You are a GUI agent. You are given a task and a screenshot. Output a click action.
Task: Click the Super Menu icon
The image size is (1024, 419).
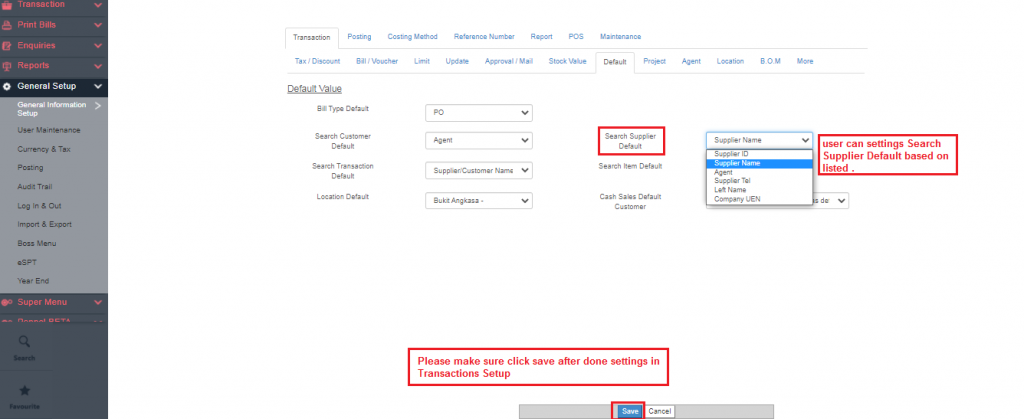[7, 301]
